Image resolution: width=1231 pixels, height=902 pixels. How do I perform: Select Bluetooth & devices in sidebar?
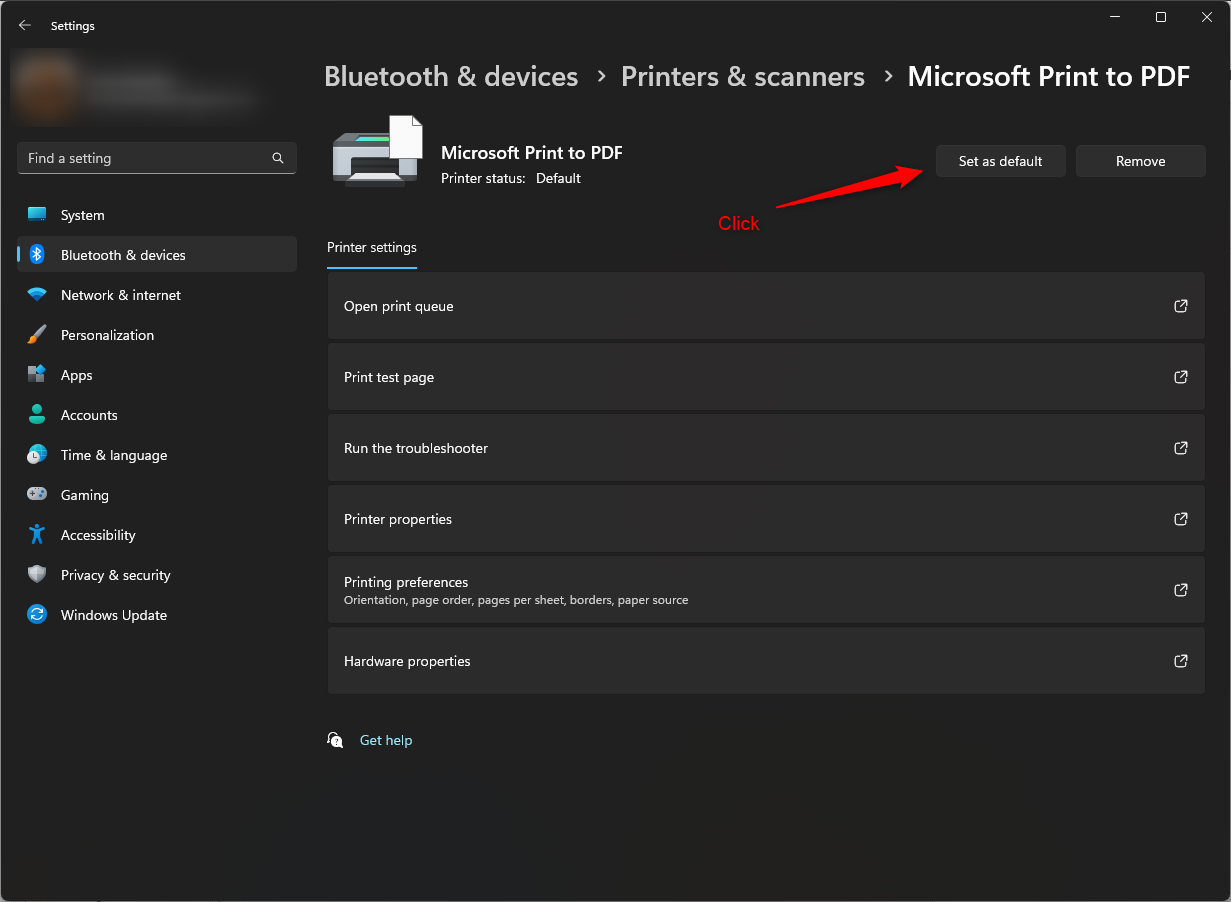click(157, 255)
